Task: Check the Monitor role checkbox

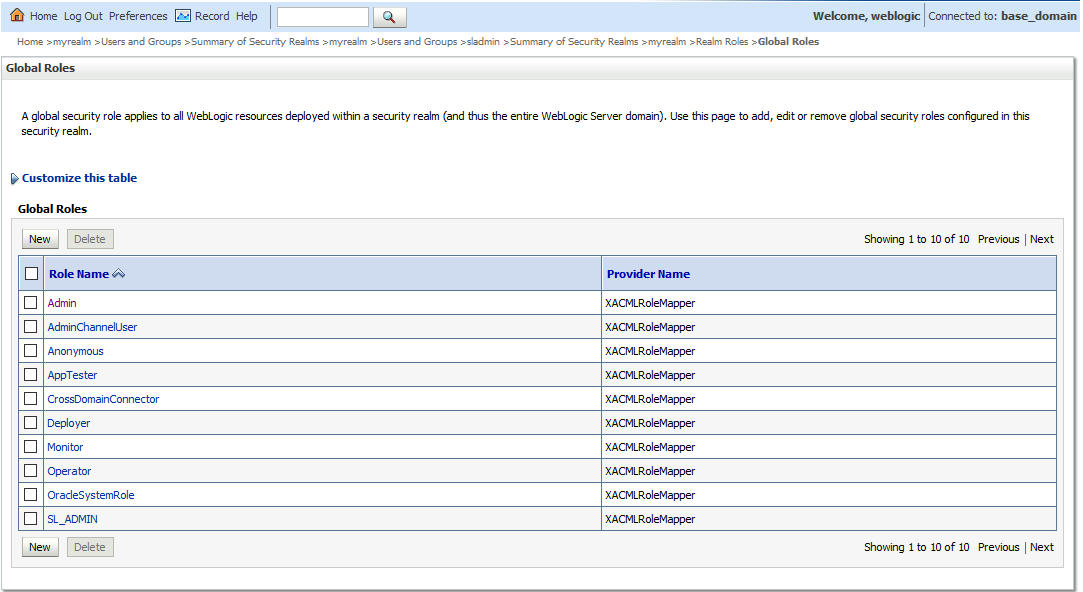Action: (30, 447)
